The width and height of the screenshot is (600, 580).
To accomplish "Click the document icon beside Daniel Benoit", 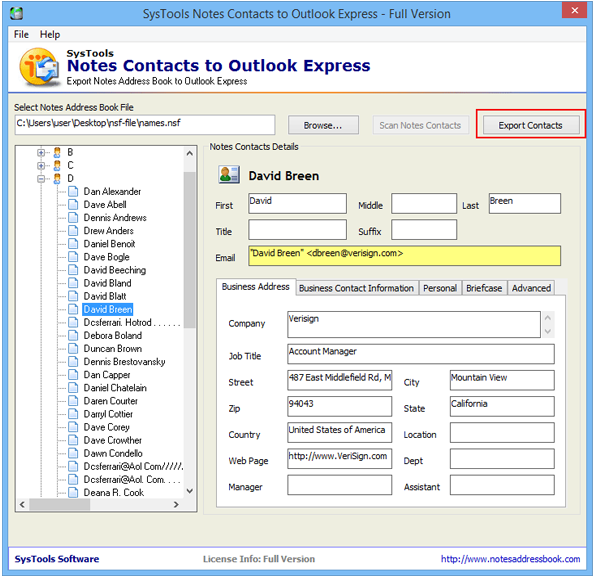I will coord(73,244).
